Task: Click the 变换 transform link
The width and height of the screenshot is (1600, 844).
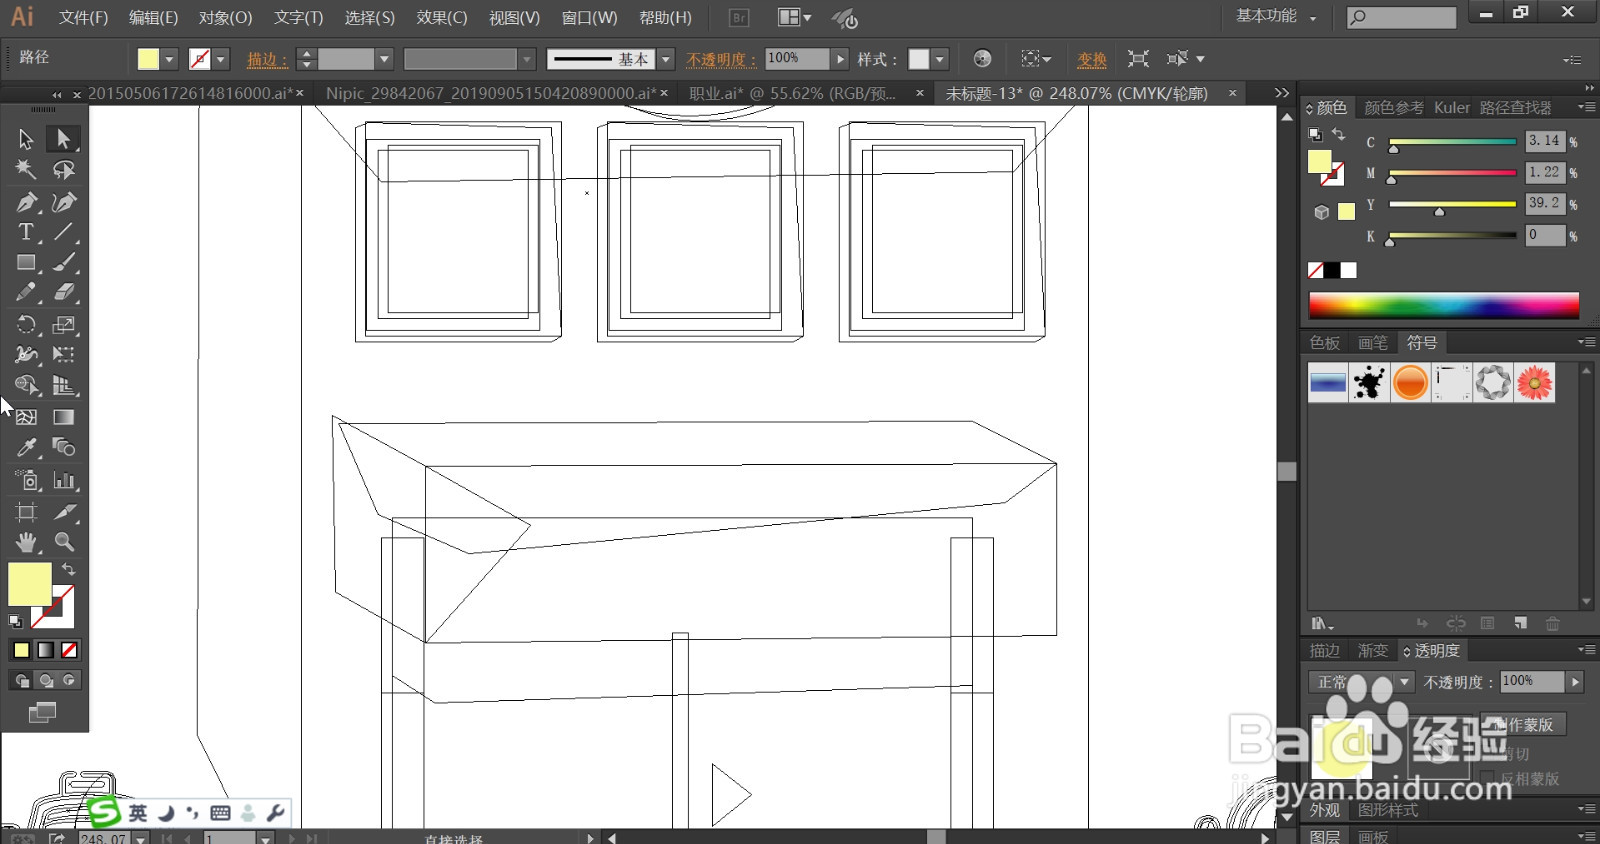Action: point(1092,59)
